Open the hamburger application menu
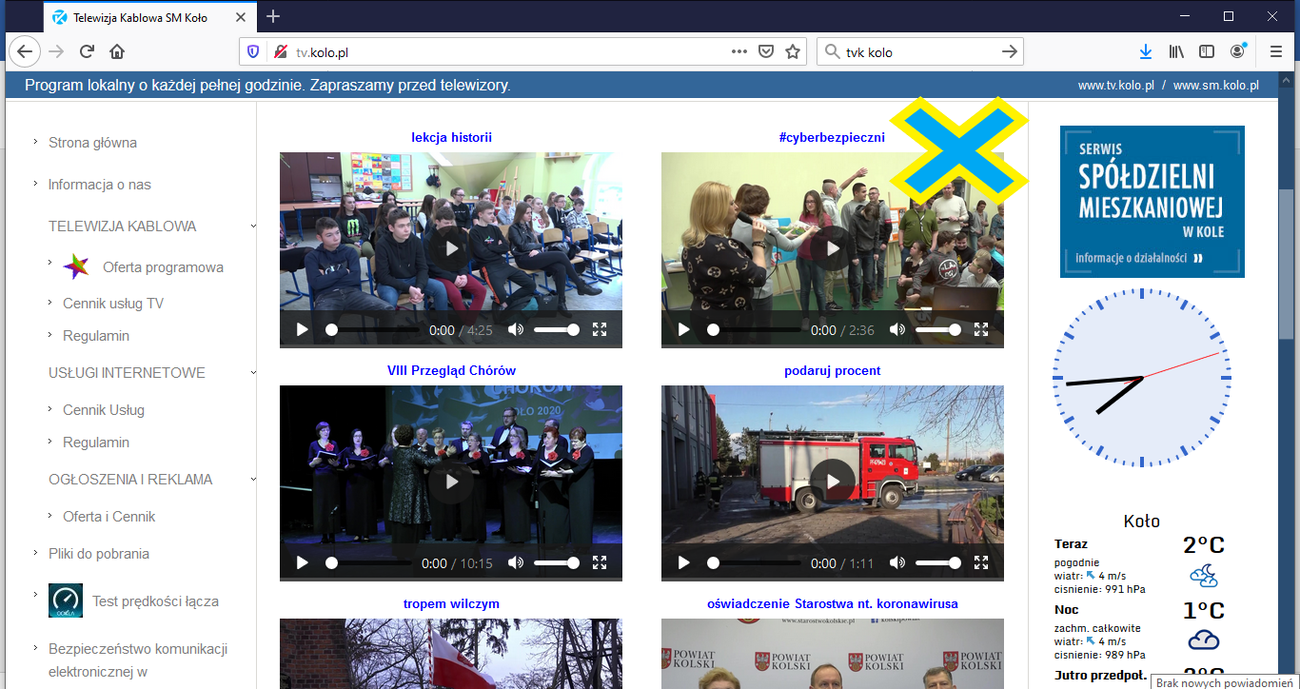Screen dimensions: 1300x689 pyautogui.click(x=1276, y=51)
